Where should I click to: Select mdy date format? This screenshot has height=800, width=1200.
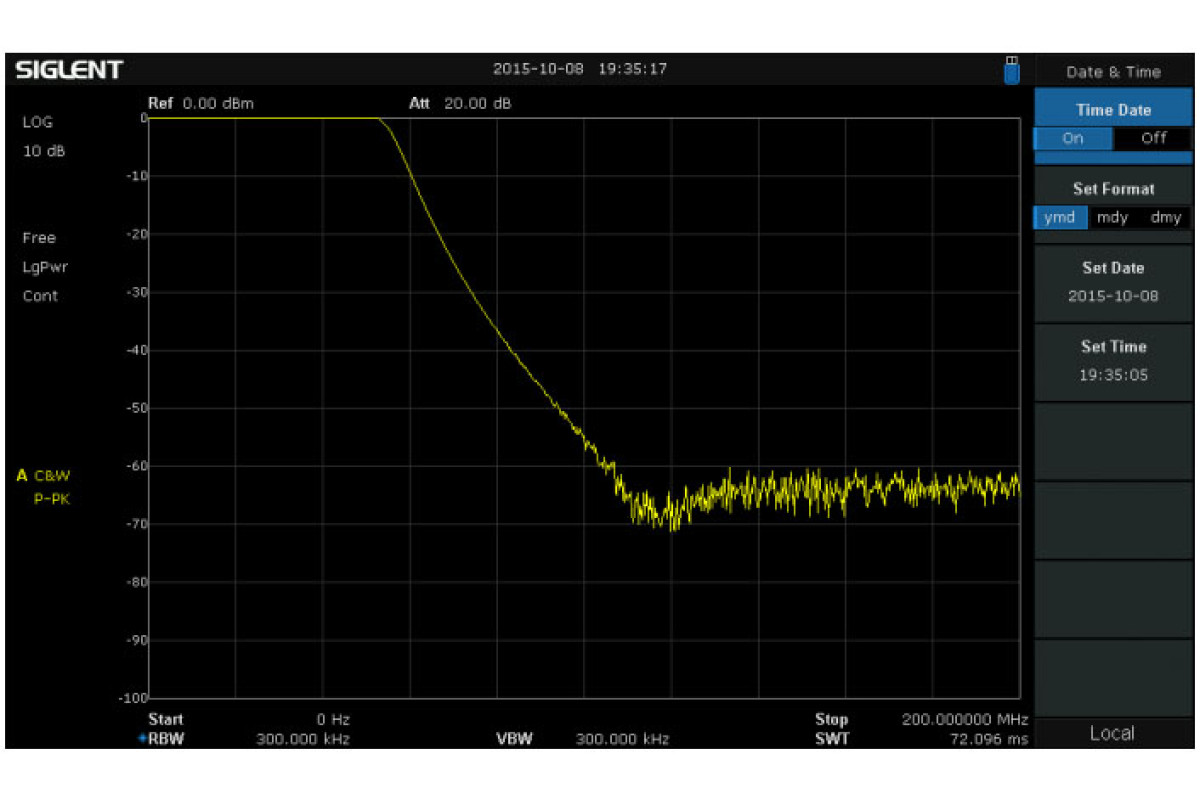[x=1112, y=217]
